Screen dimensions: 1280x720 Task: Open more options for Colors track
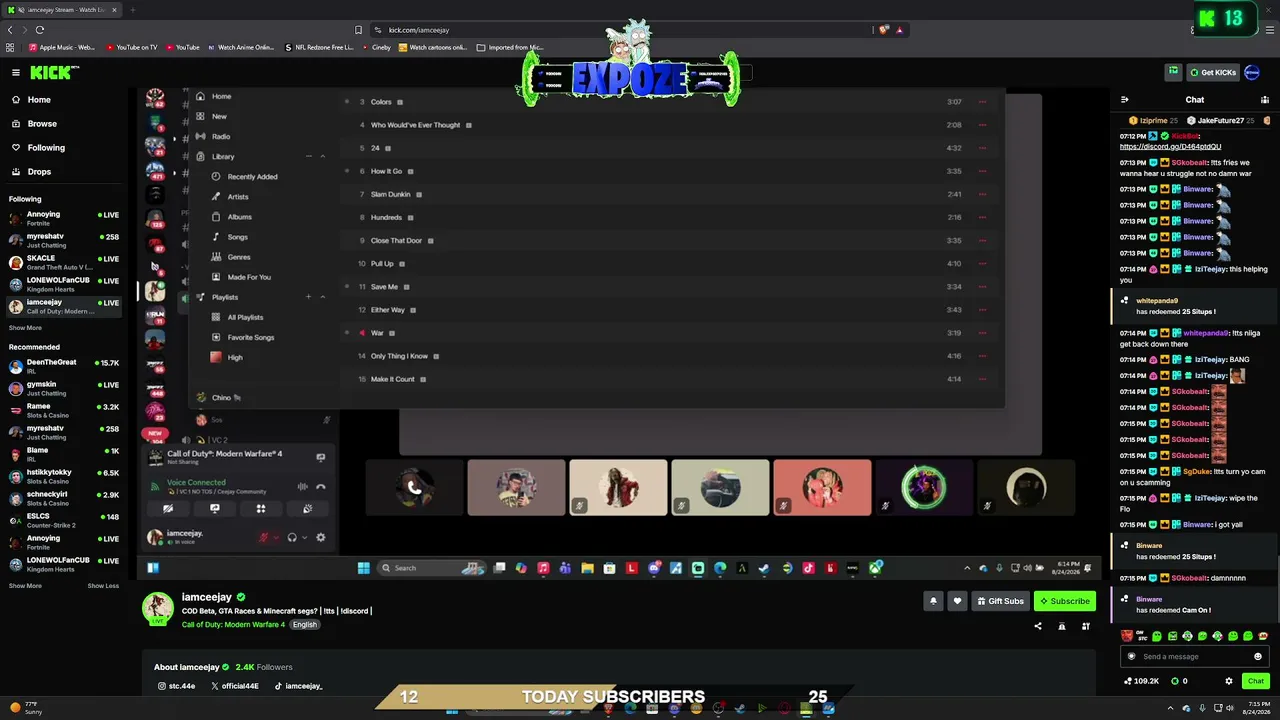click(982, 102)
